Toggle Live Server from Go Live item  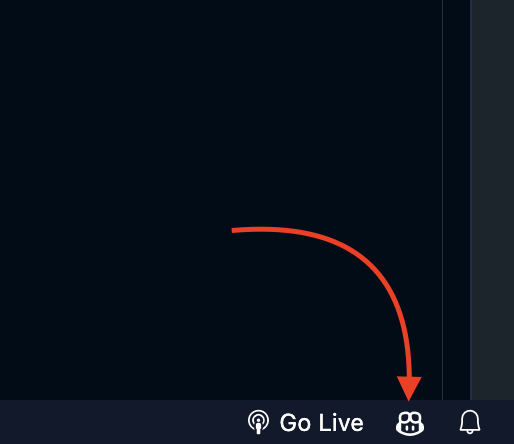pos(305,422)
